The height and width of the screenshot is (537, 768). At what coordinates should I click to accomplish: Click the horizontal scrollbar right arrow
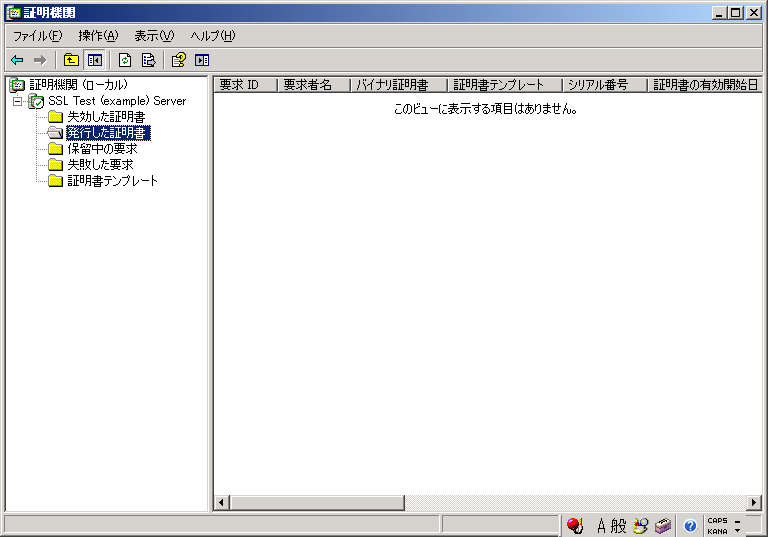pos(754,502)
